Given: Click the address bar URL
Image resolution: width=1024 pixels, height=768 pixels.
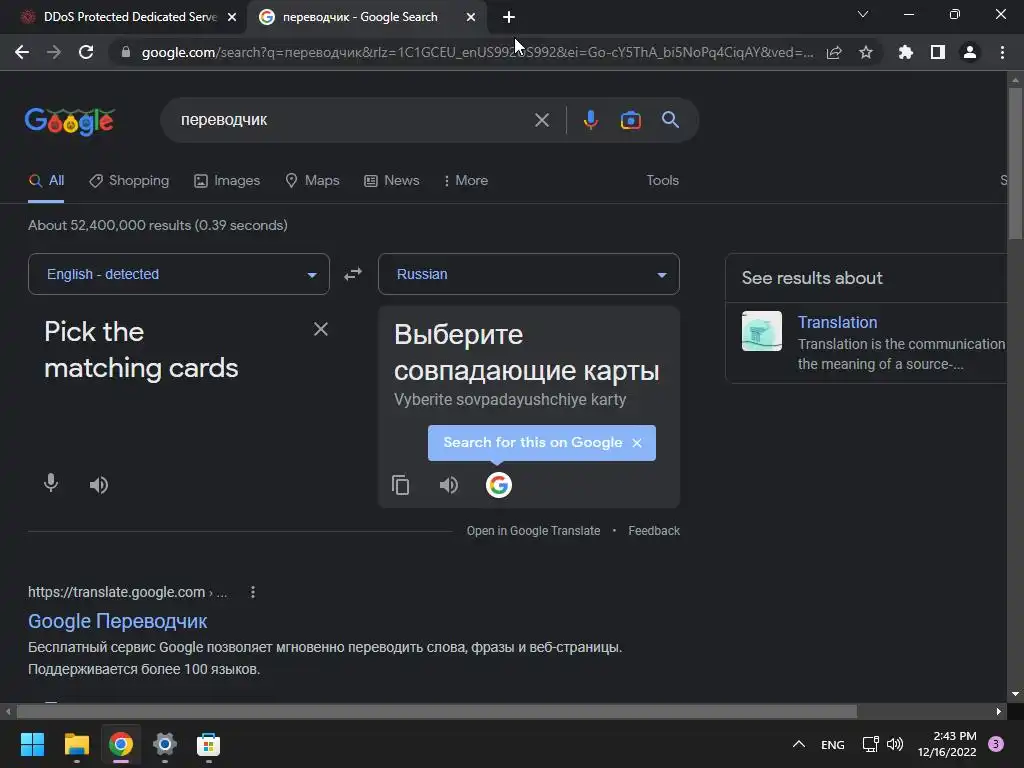Looking at the screenshot, I should (477, 52).
